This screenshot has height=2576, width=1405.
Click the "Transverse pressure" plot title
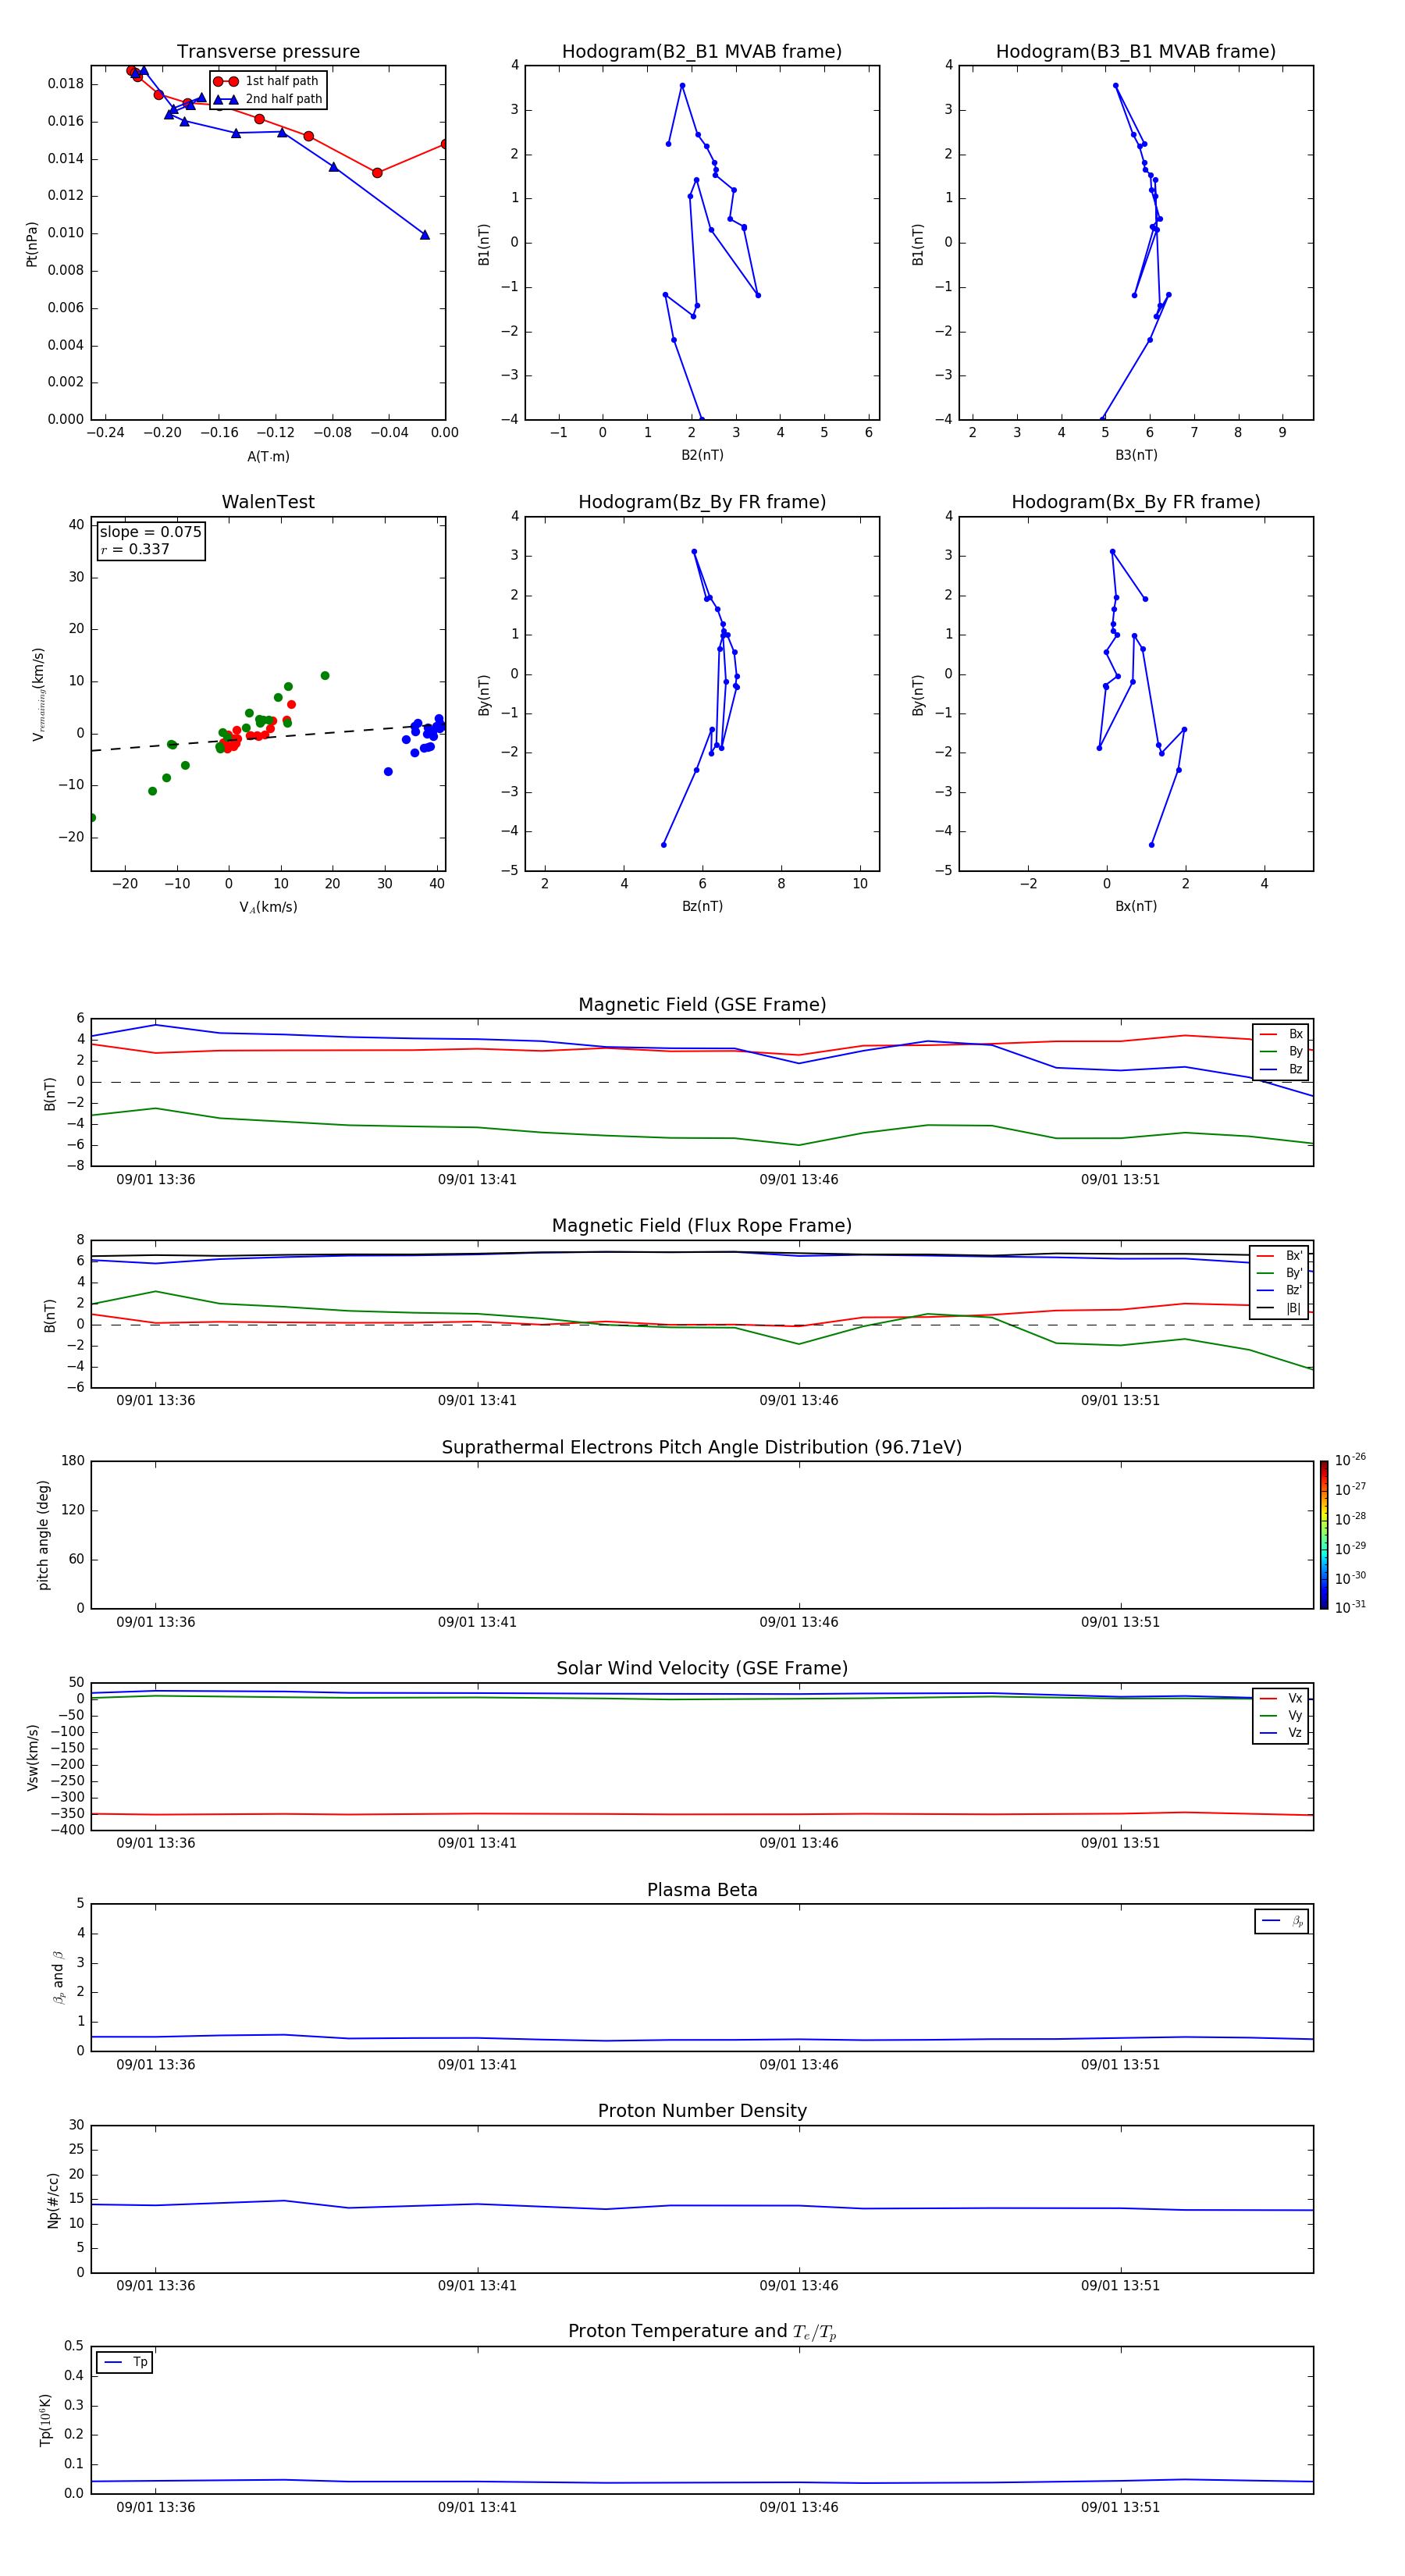click(x=268, y=52)
